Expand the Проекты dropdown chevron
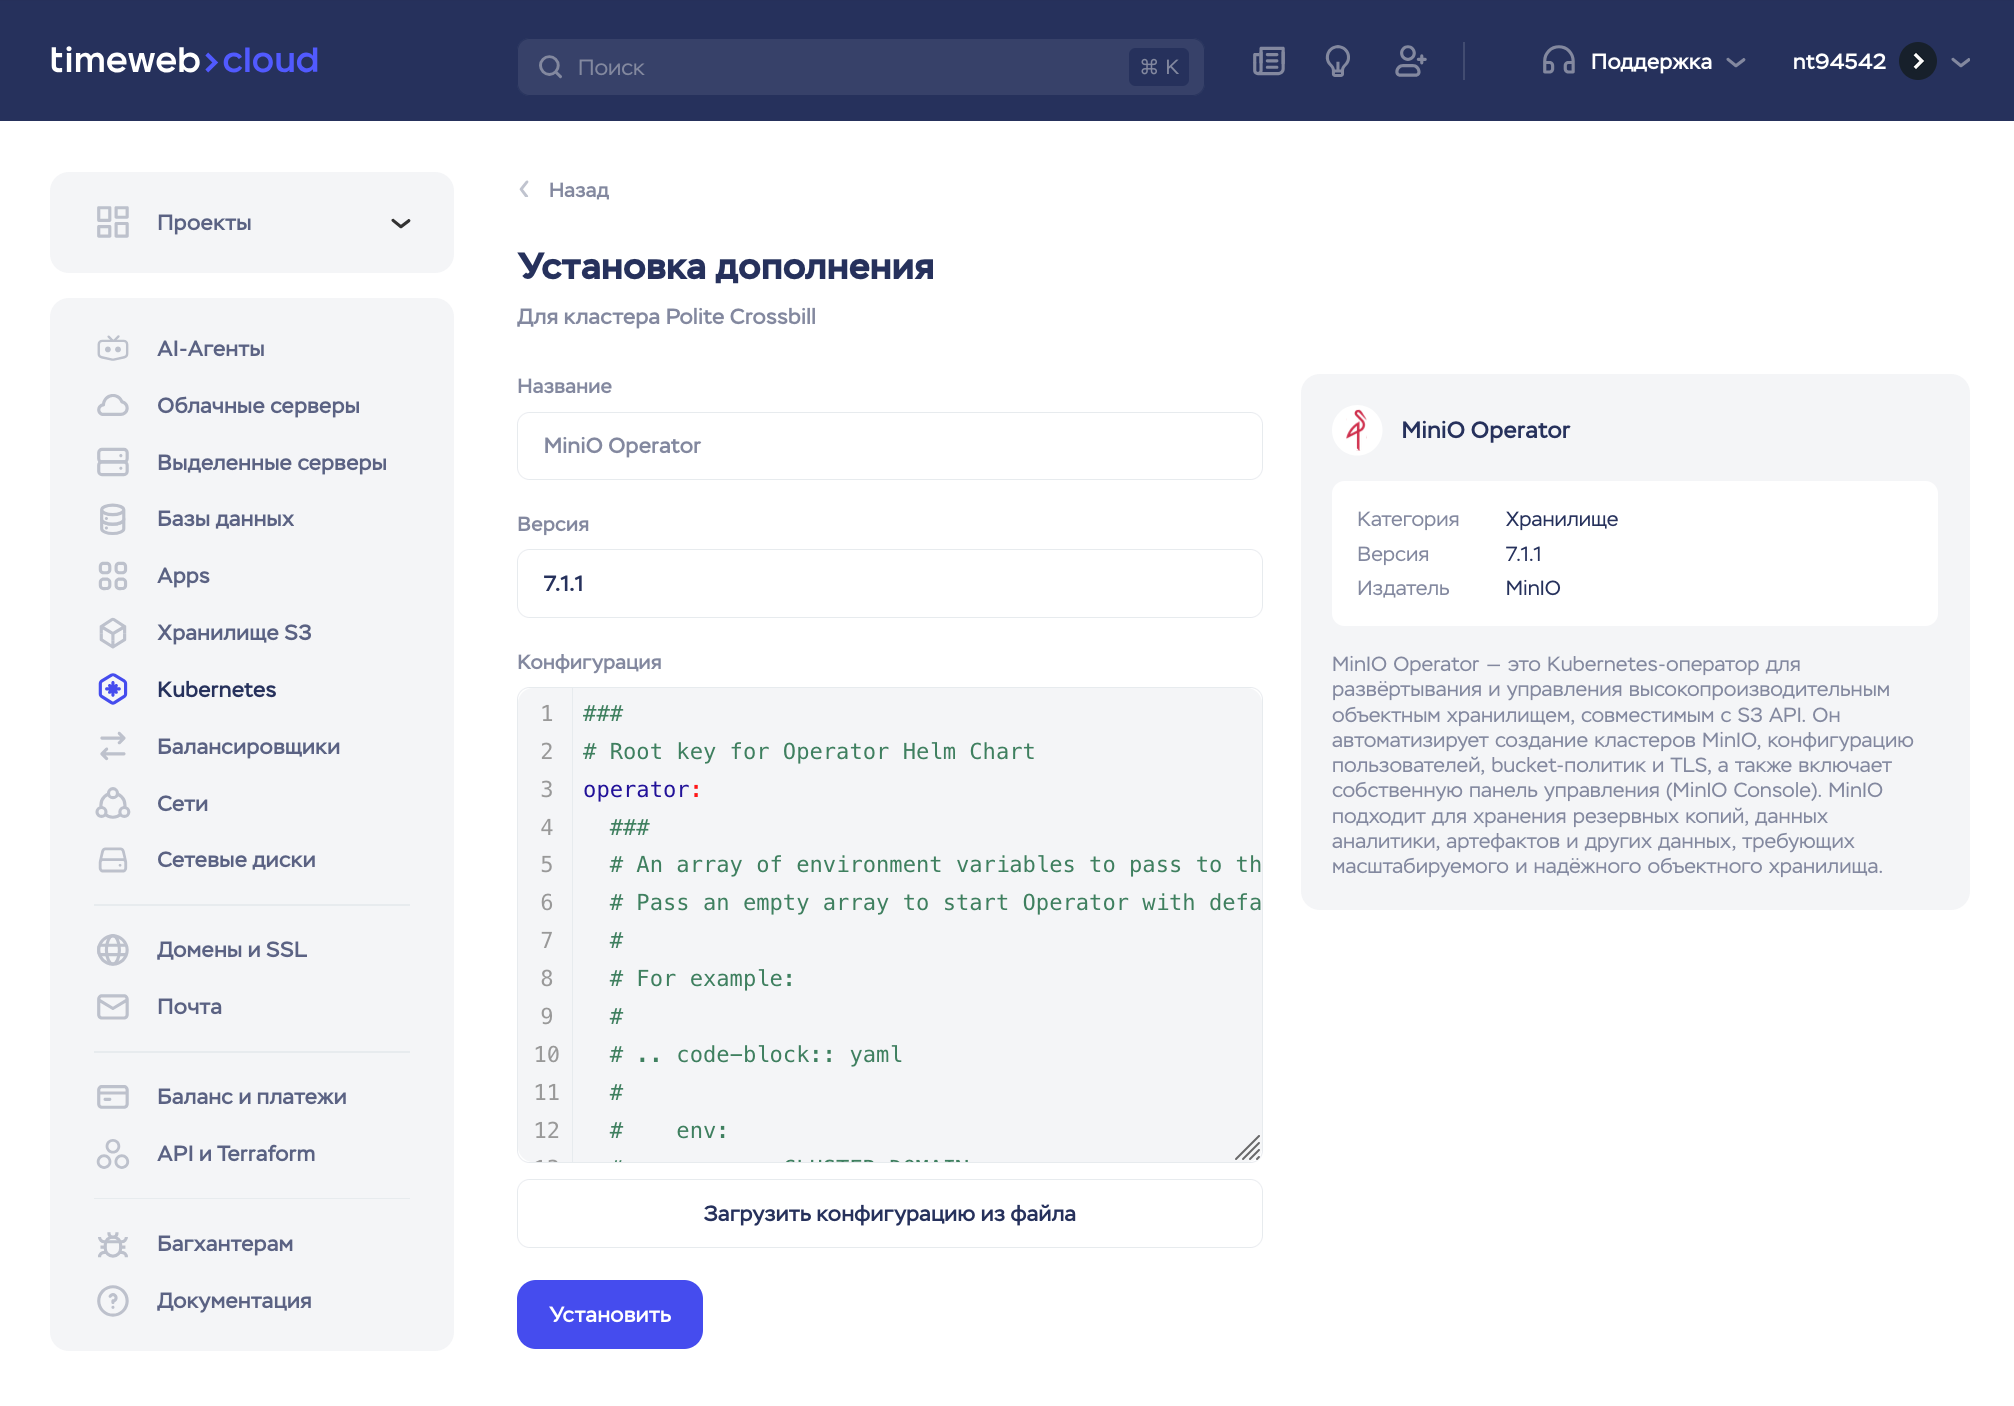The height and width of the screenshot is (1406, 2014). click(401, 223)
